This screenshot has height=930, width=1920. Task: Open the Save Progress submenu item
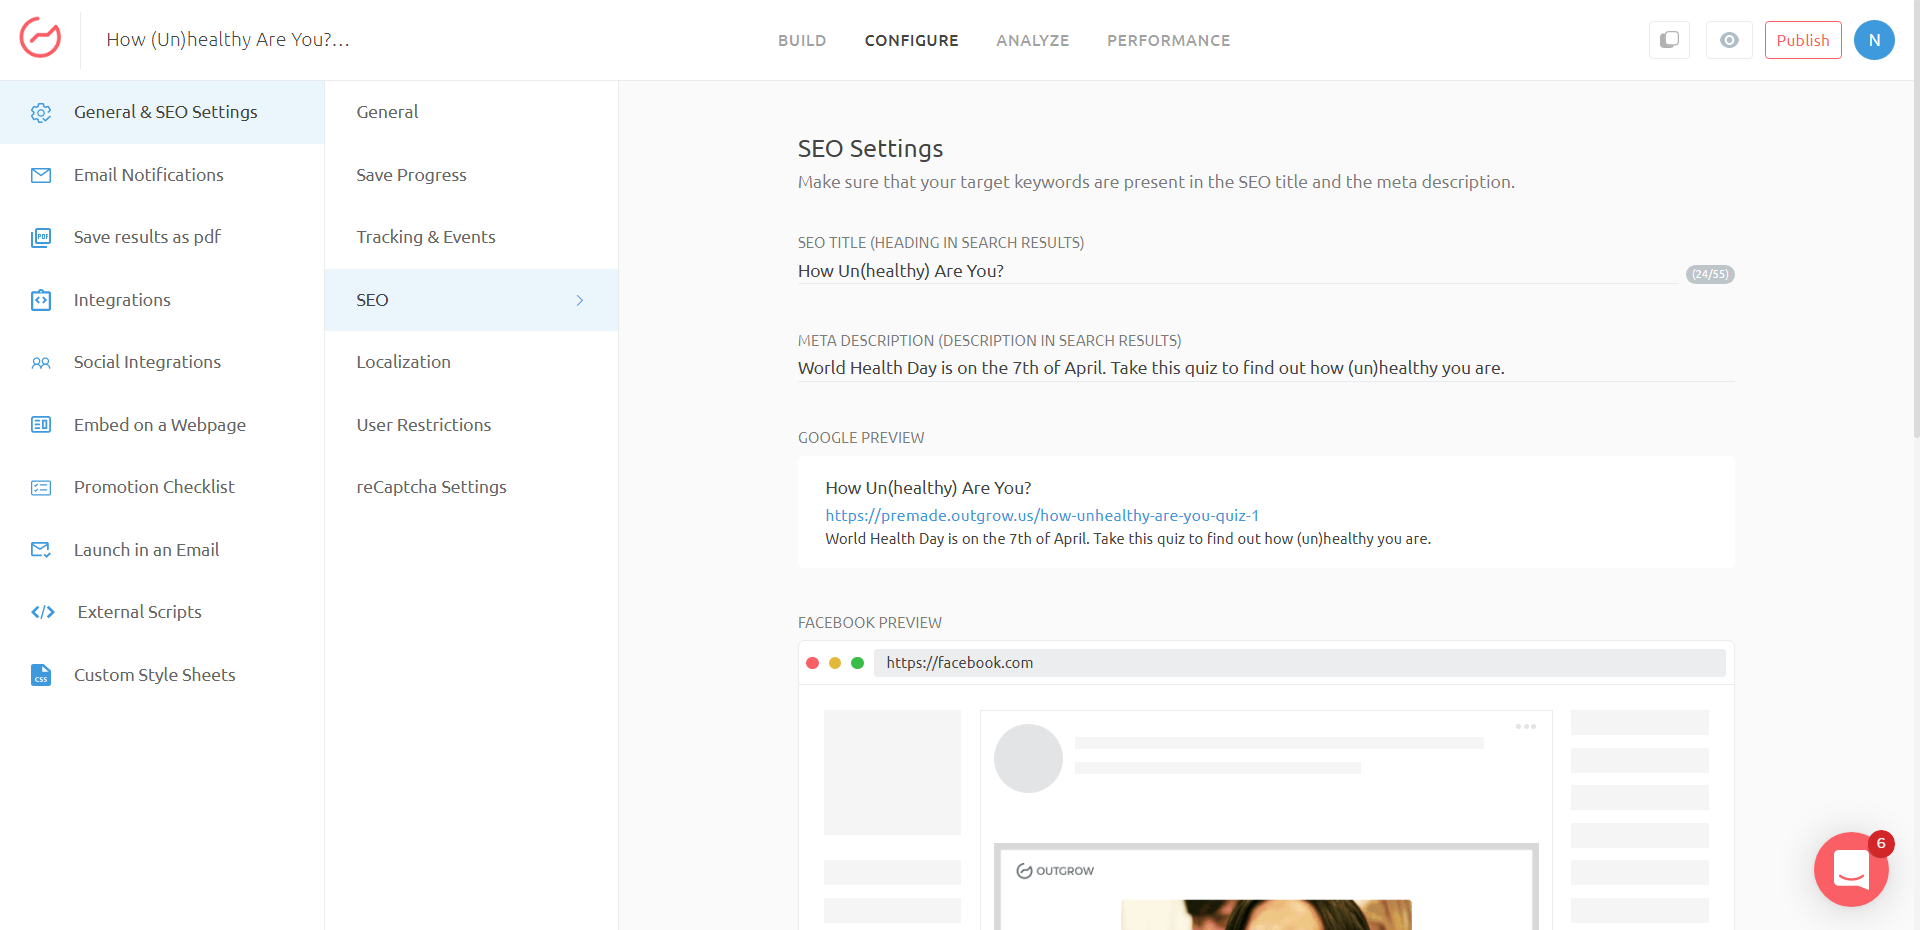pos(471,175)
